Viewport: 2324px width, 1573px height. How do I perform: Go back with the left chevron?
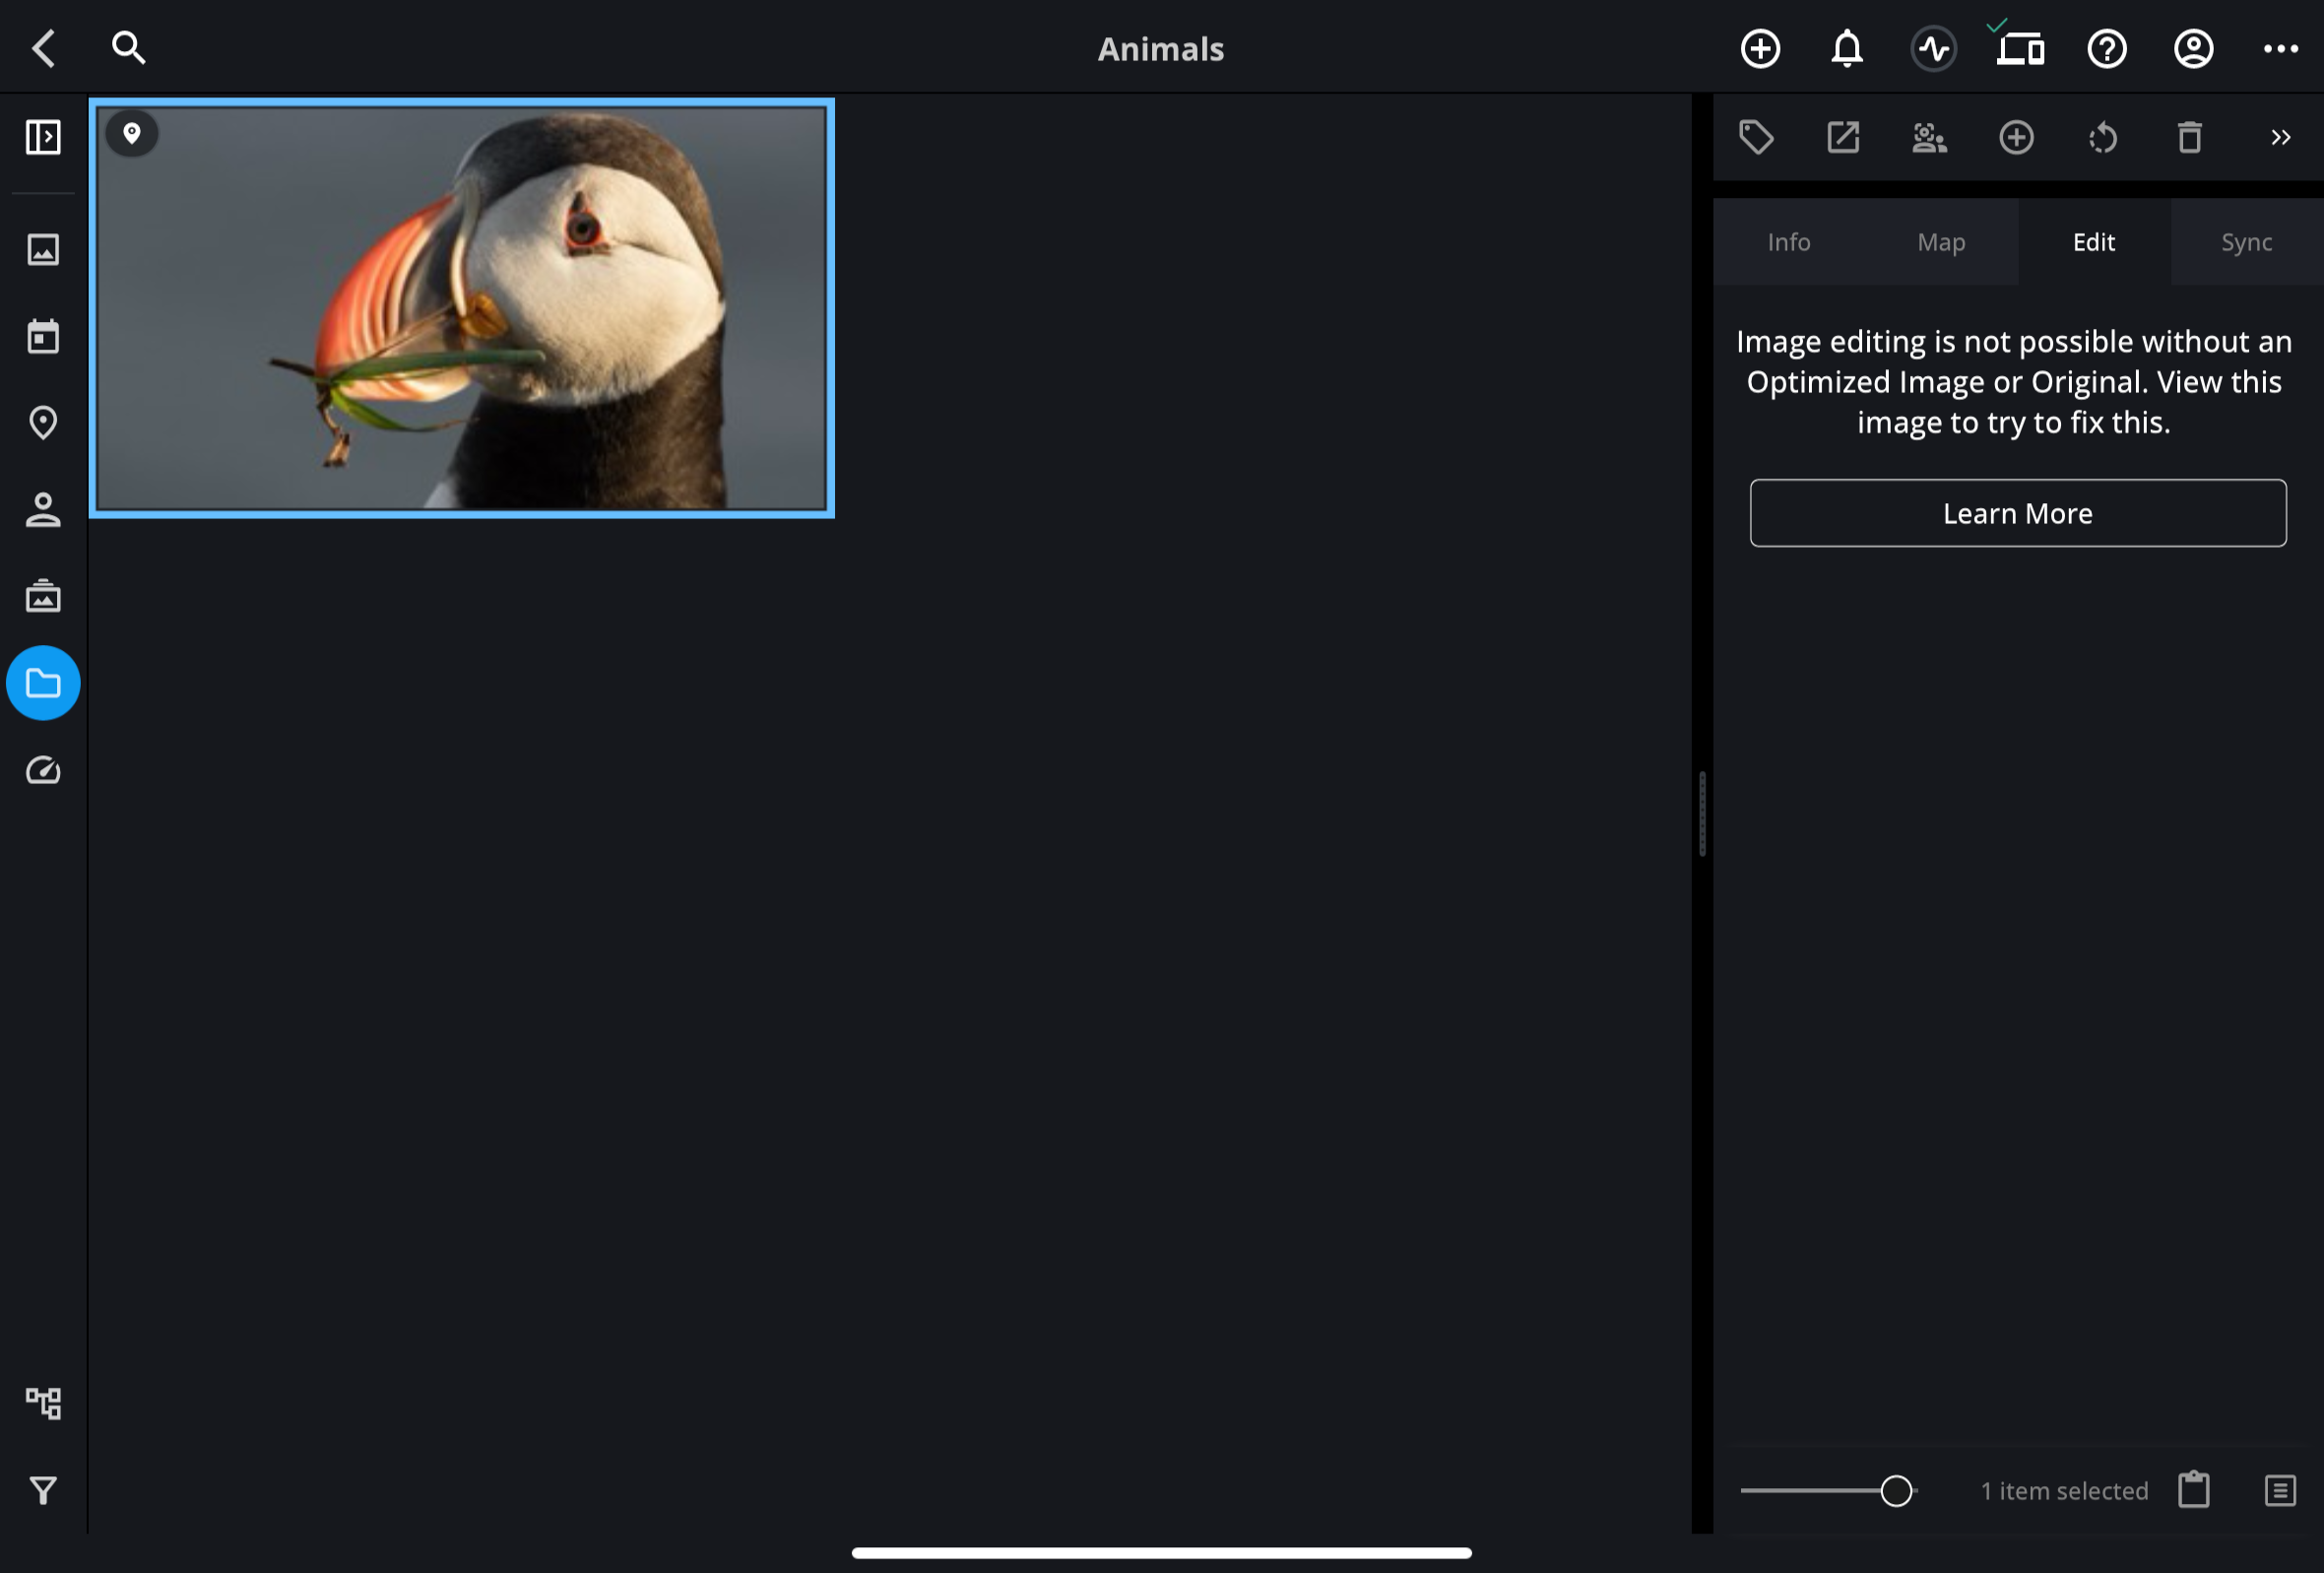point(43,48)
